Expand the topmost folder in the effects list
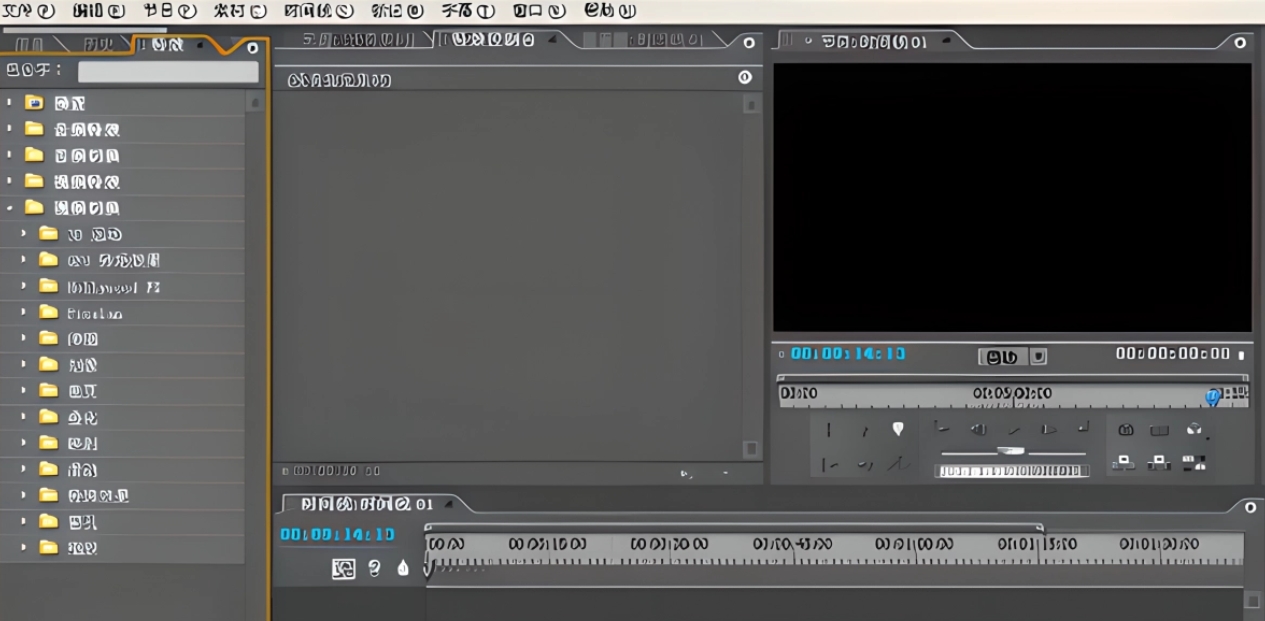This screenshot has height=621, width=1265. [9, 102]
